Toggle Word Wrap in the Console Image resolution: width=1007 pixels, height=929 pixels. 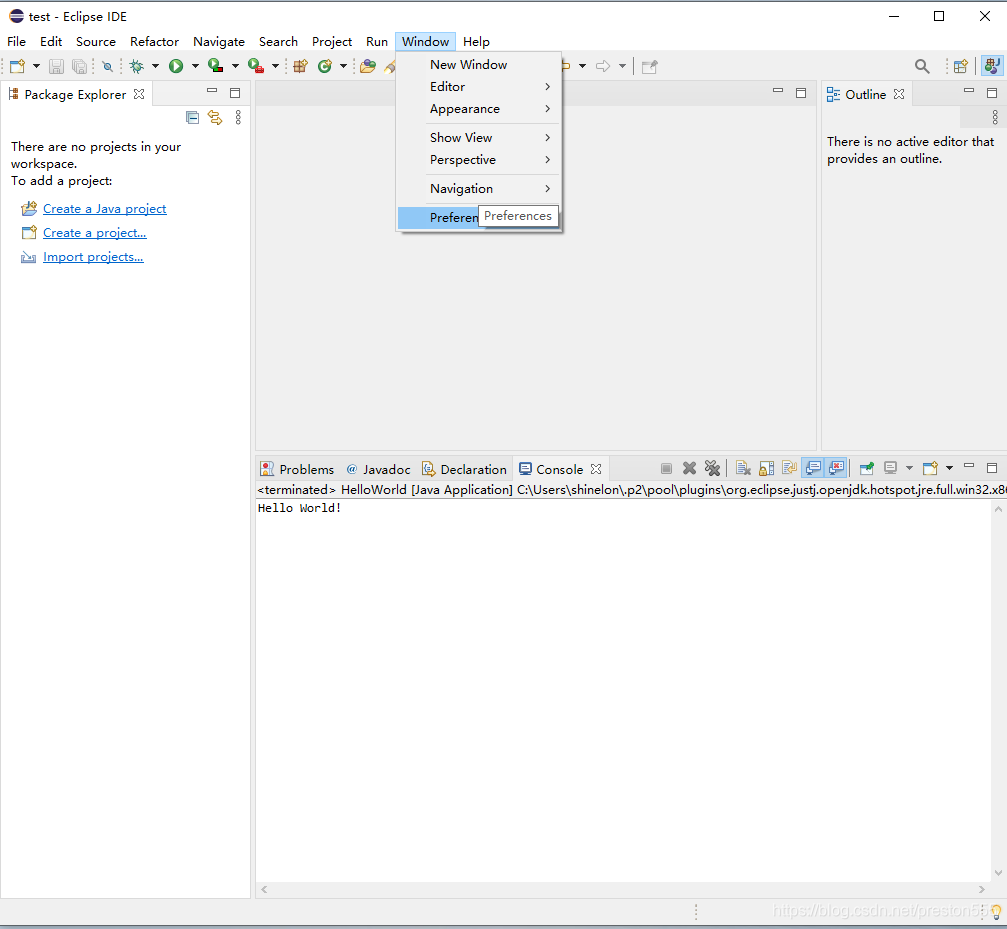point(789,469)
